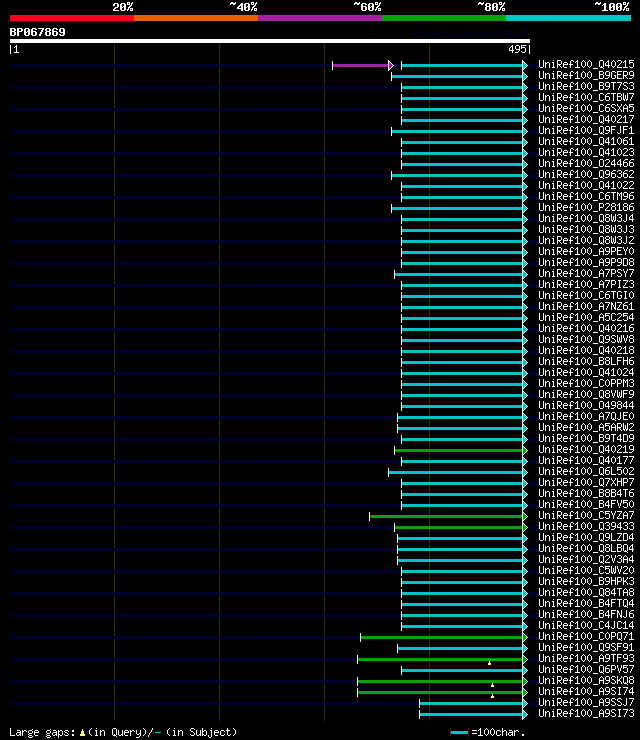Open the UniRef100_A9TF93 hit label
Viewport: 640px width, 740px height.
(x=586, y=658)
